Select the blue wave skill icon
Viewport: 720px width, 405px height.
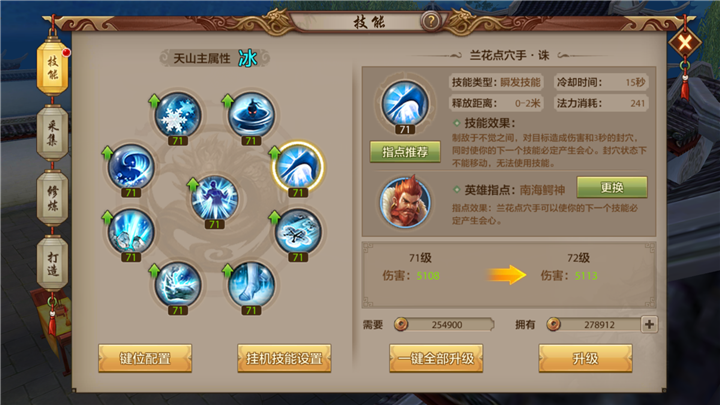coord(131,168)
